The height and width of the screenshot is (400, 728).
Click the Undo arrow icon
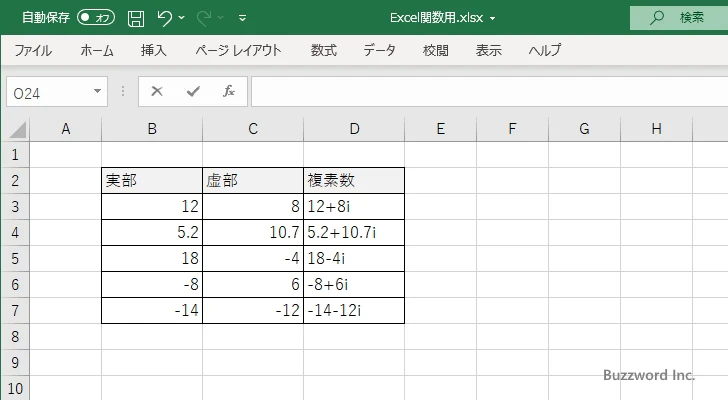[x=165, y=18]
